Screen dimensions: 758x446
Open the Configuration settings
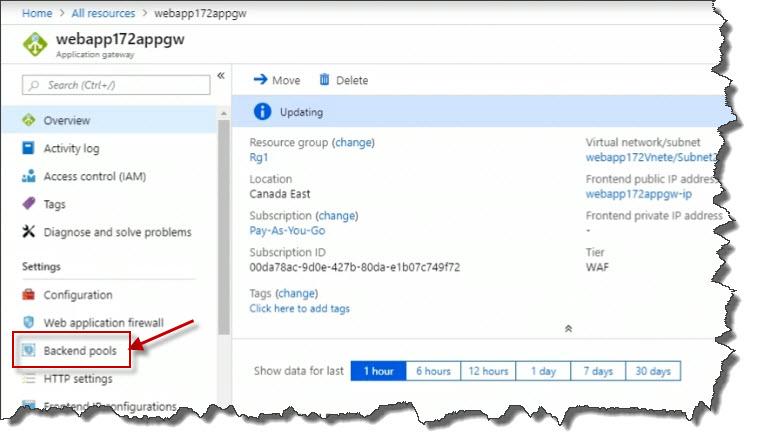[x=78, y=295]
